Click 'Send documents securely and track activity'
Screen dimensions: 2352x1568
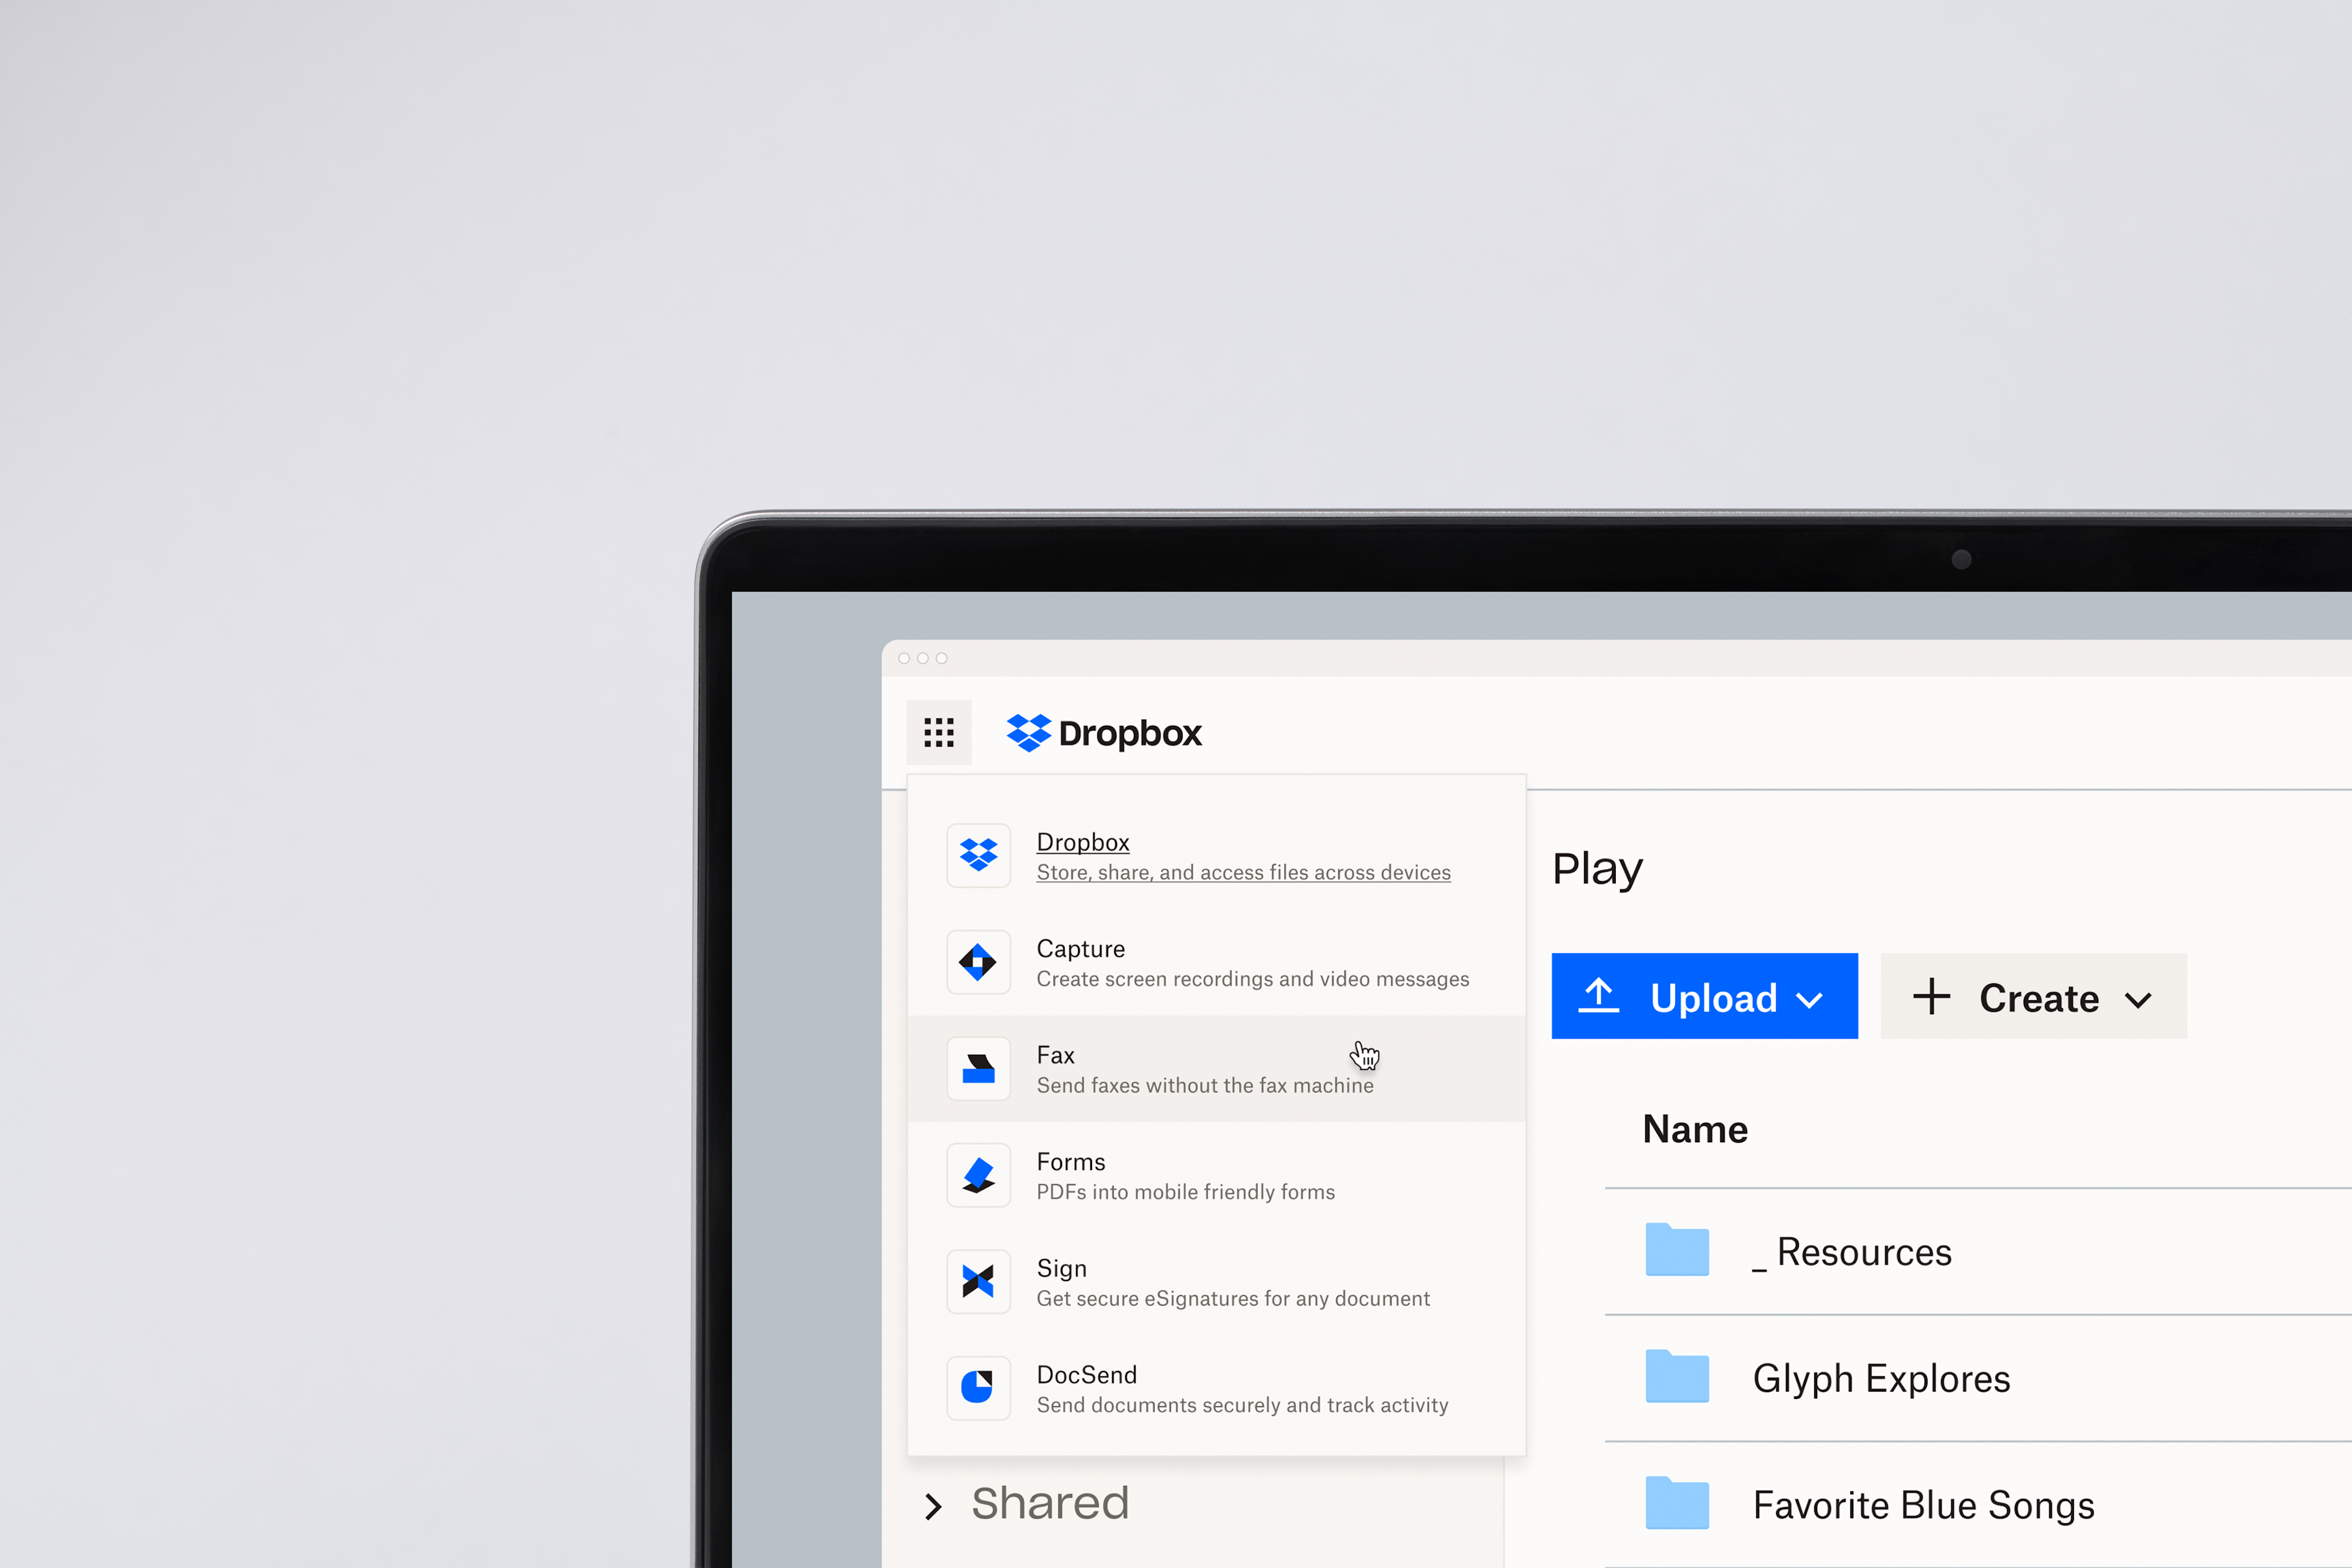[1242, 1405]
